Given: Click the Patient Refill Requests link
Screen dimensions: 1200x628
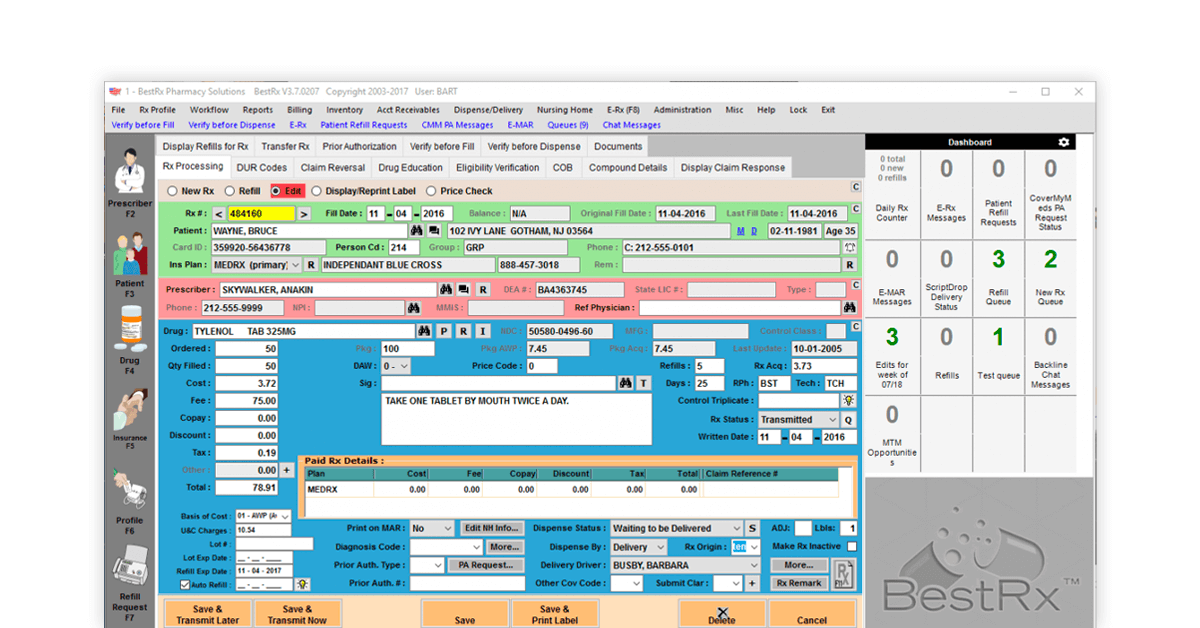Looking at the screenshot, I should (364, 125).
